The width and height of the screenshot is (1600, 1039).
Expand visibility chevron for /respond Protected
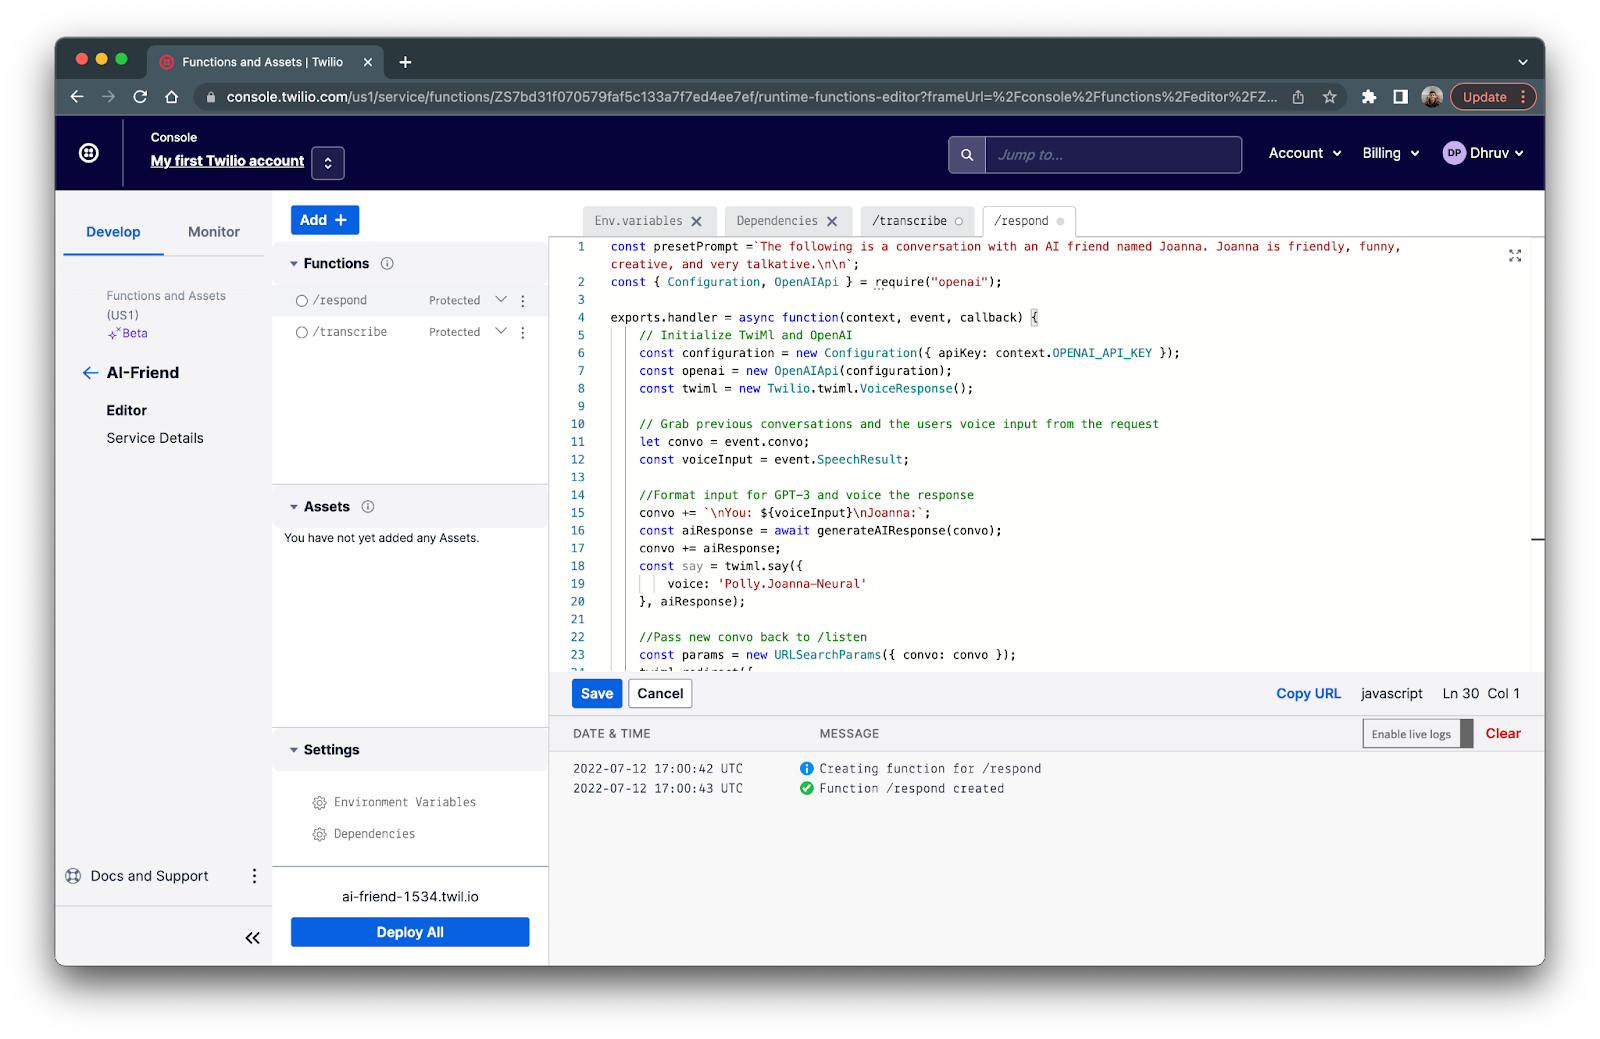pos(501,300)
